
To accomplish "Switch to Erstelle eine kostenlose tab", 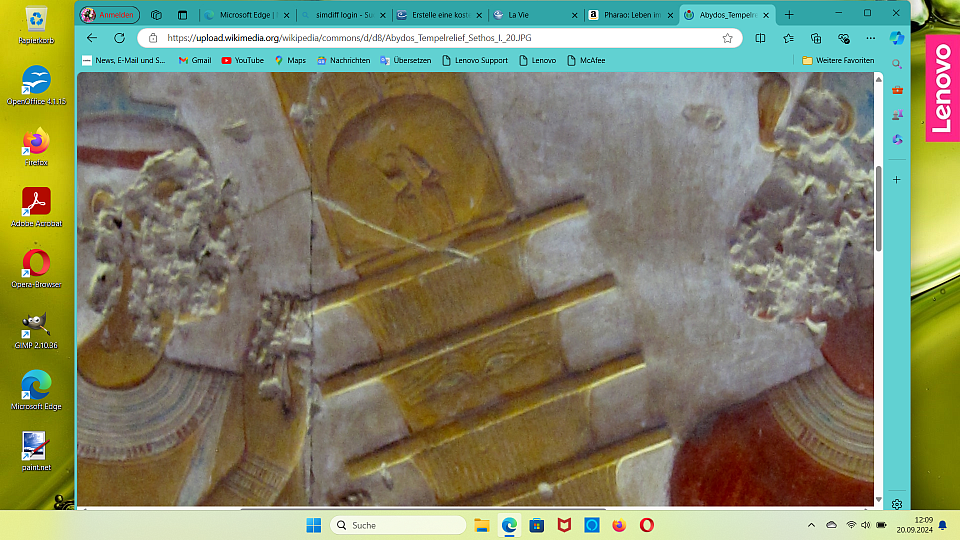I will pyautogui.click(x=440, y=15).
